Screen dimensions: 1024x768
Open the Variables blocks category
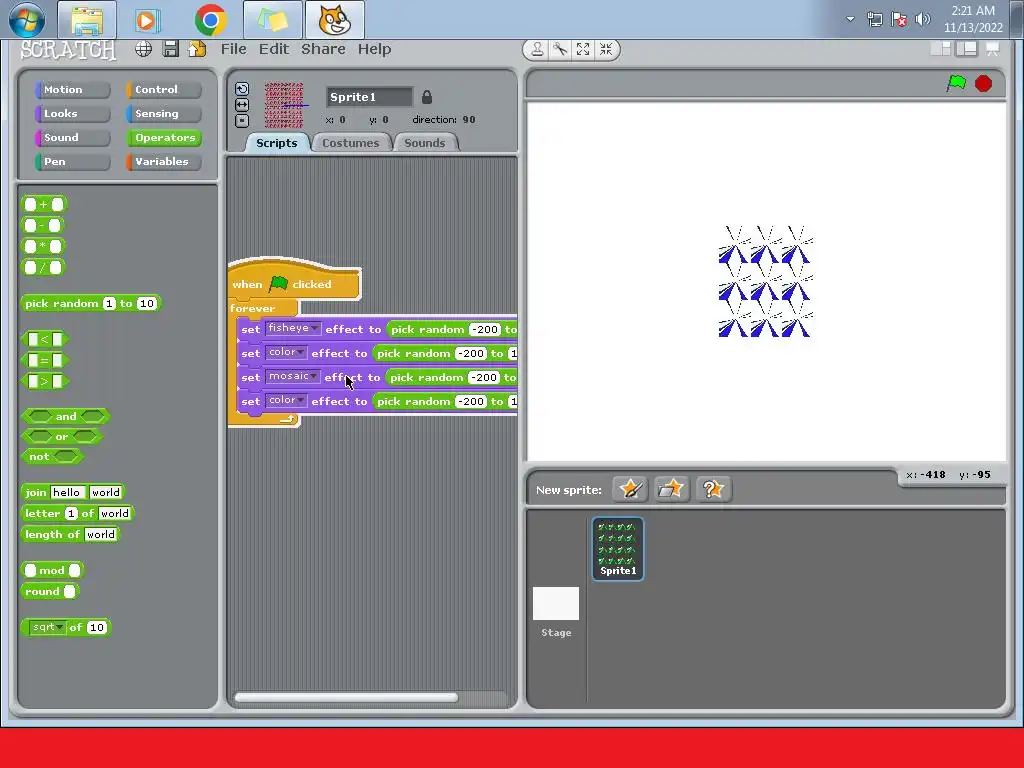164,162
